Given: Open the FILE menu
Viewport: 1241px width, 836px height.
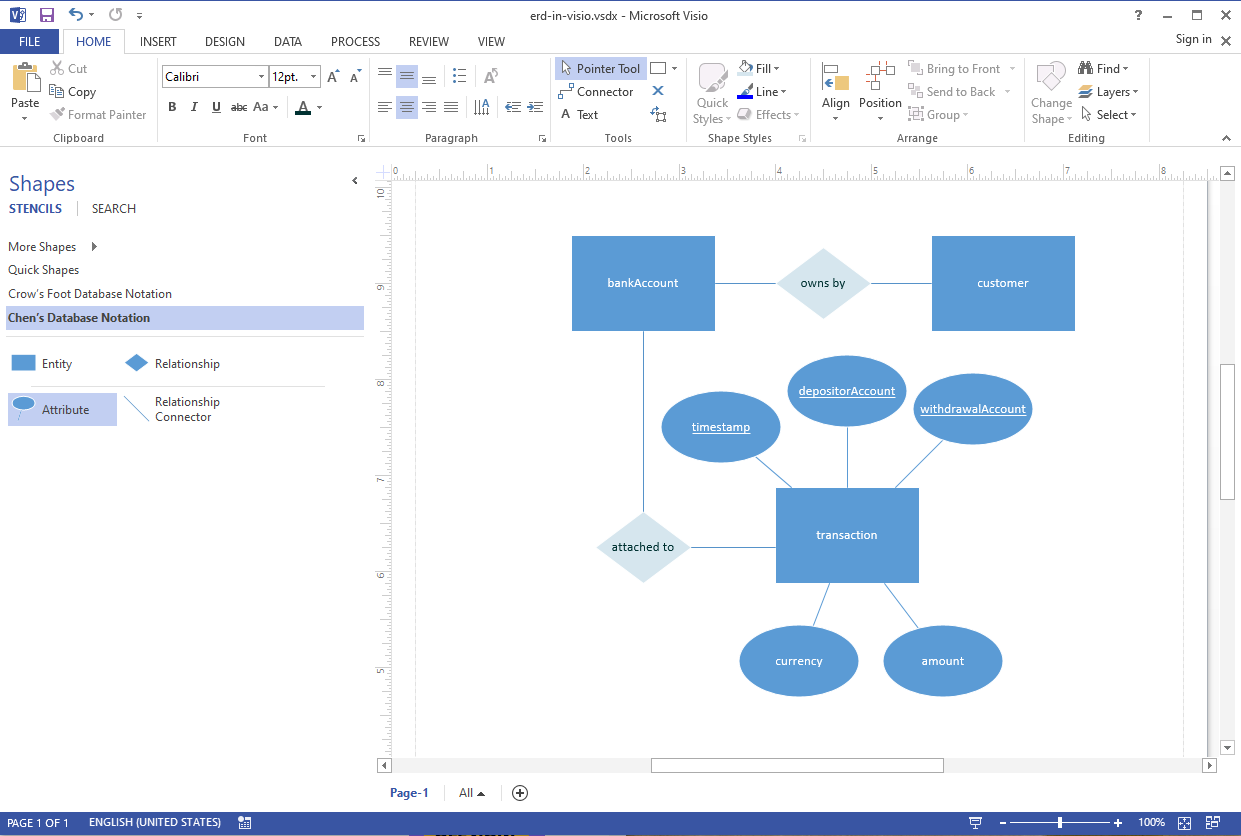Looking at the screenshot, I should tap(29, 42).
